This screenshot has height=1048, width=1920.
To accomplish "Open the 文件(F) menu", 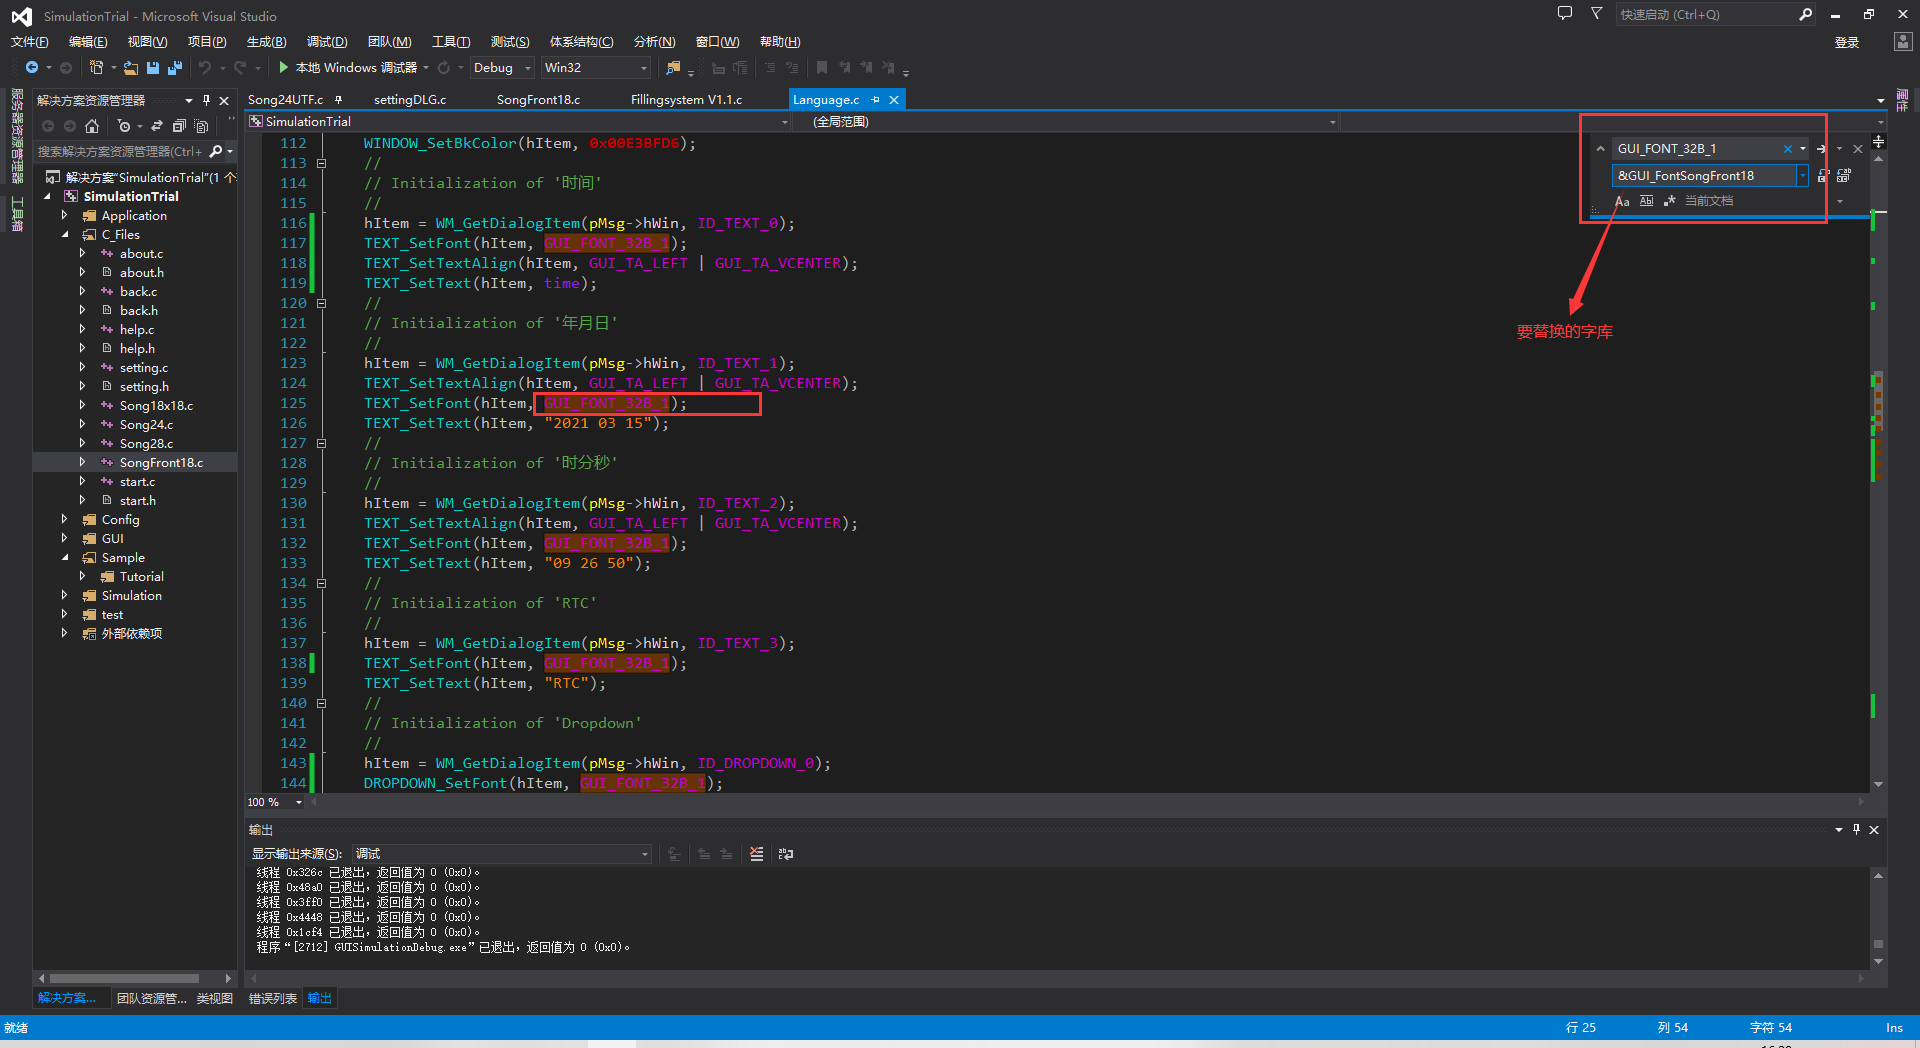I will click(x=29, y=42).
